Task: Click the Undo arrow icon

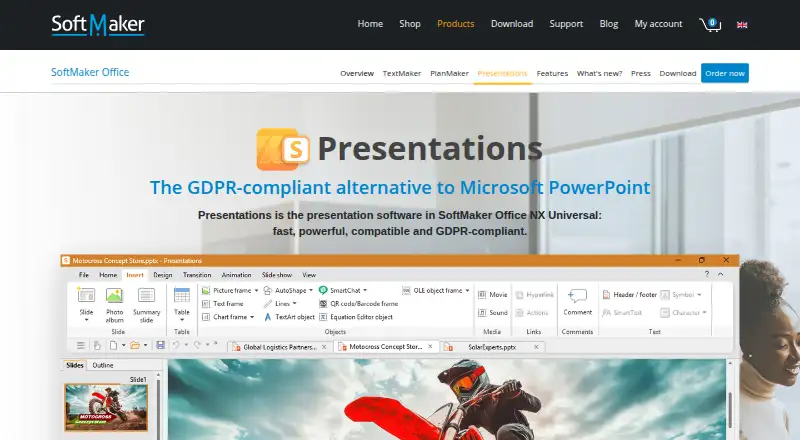Action: click(176, 346)
